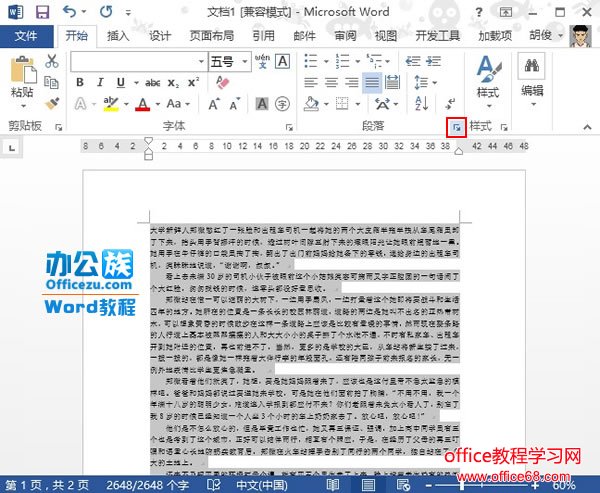Undo the last action

pos(70,12)
